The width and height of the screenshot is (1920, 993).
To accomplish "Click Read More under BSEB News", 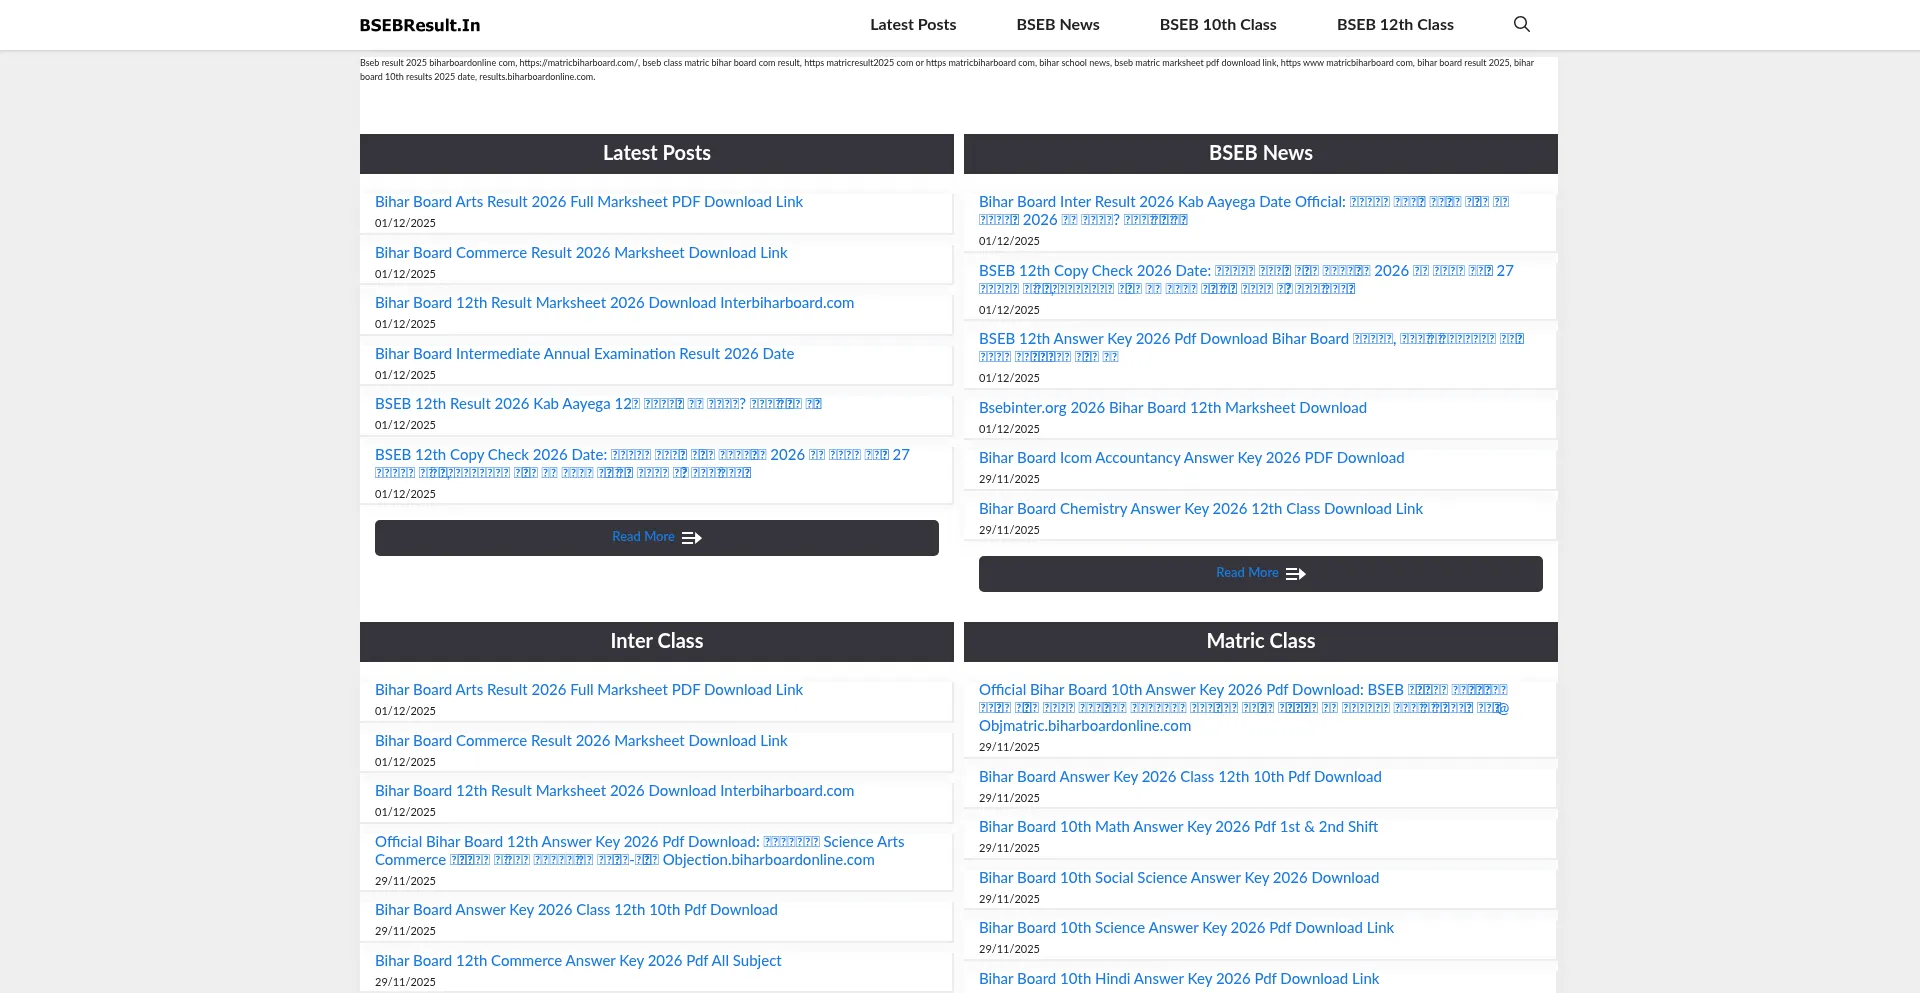I will (x=1247, y=573).
